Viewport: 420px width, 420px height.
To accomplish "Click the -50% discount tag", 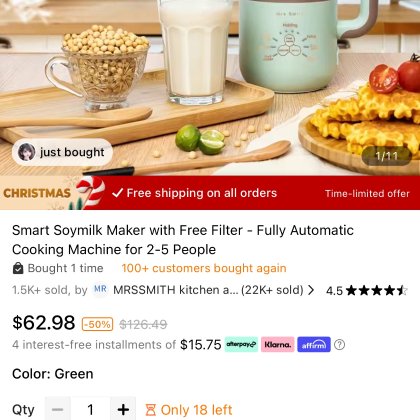I will pos(97,324).
